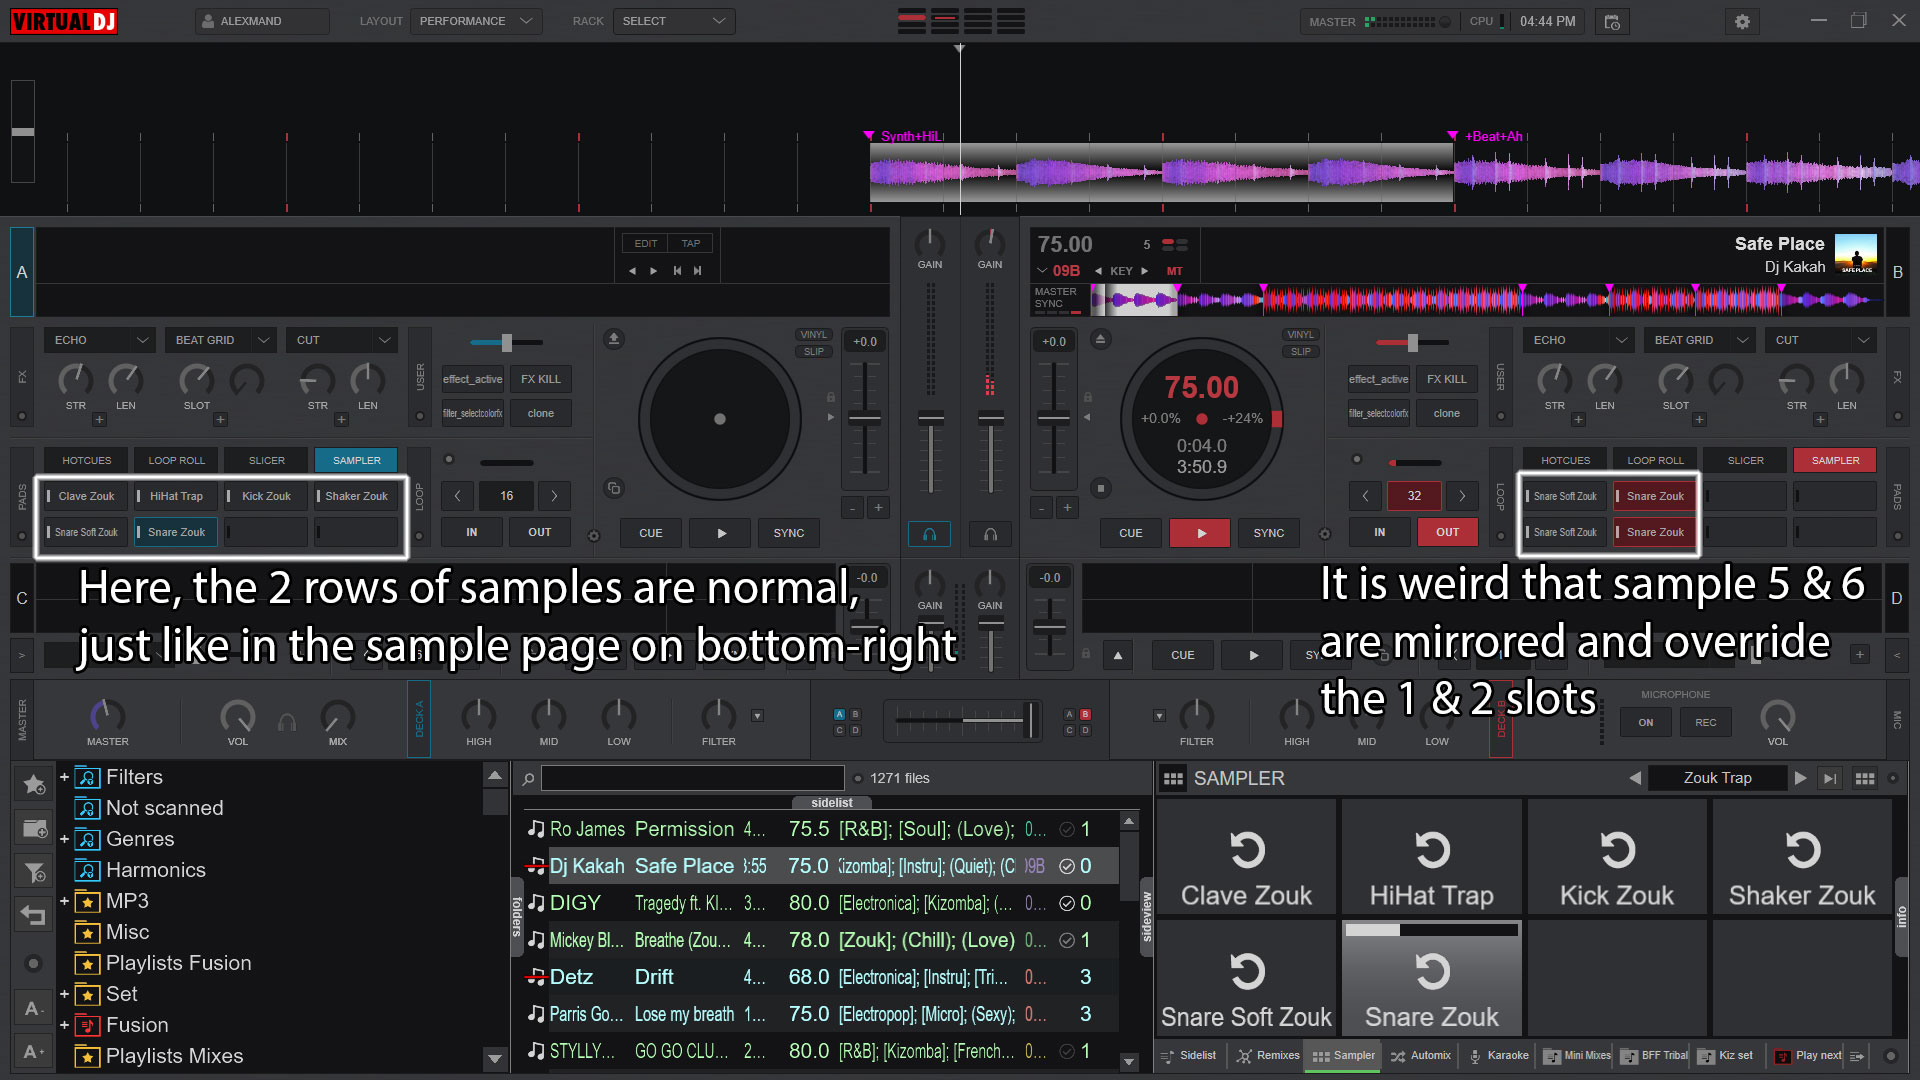Viewport: 1920px width, 1080px height.
Task: Toggle left deck headphone cue
Action: [929, 534]
